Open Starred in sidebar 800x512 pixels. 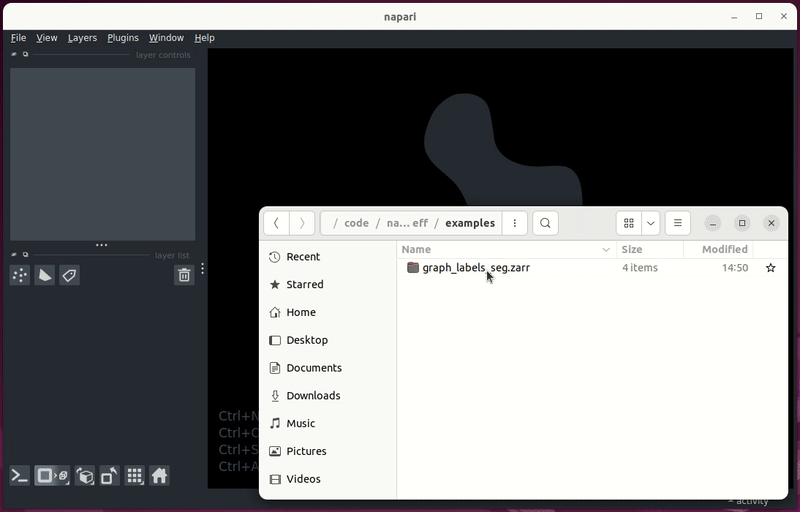pyautogui.click(x=328, y=285)
